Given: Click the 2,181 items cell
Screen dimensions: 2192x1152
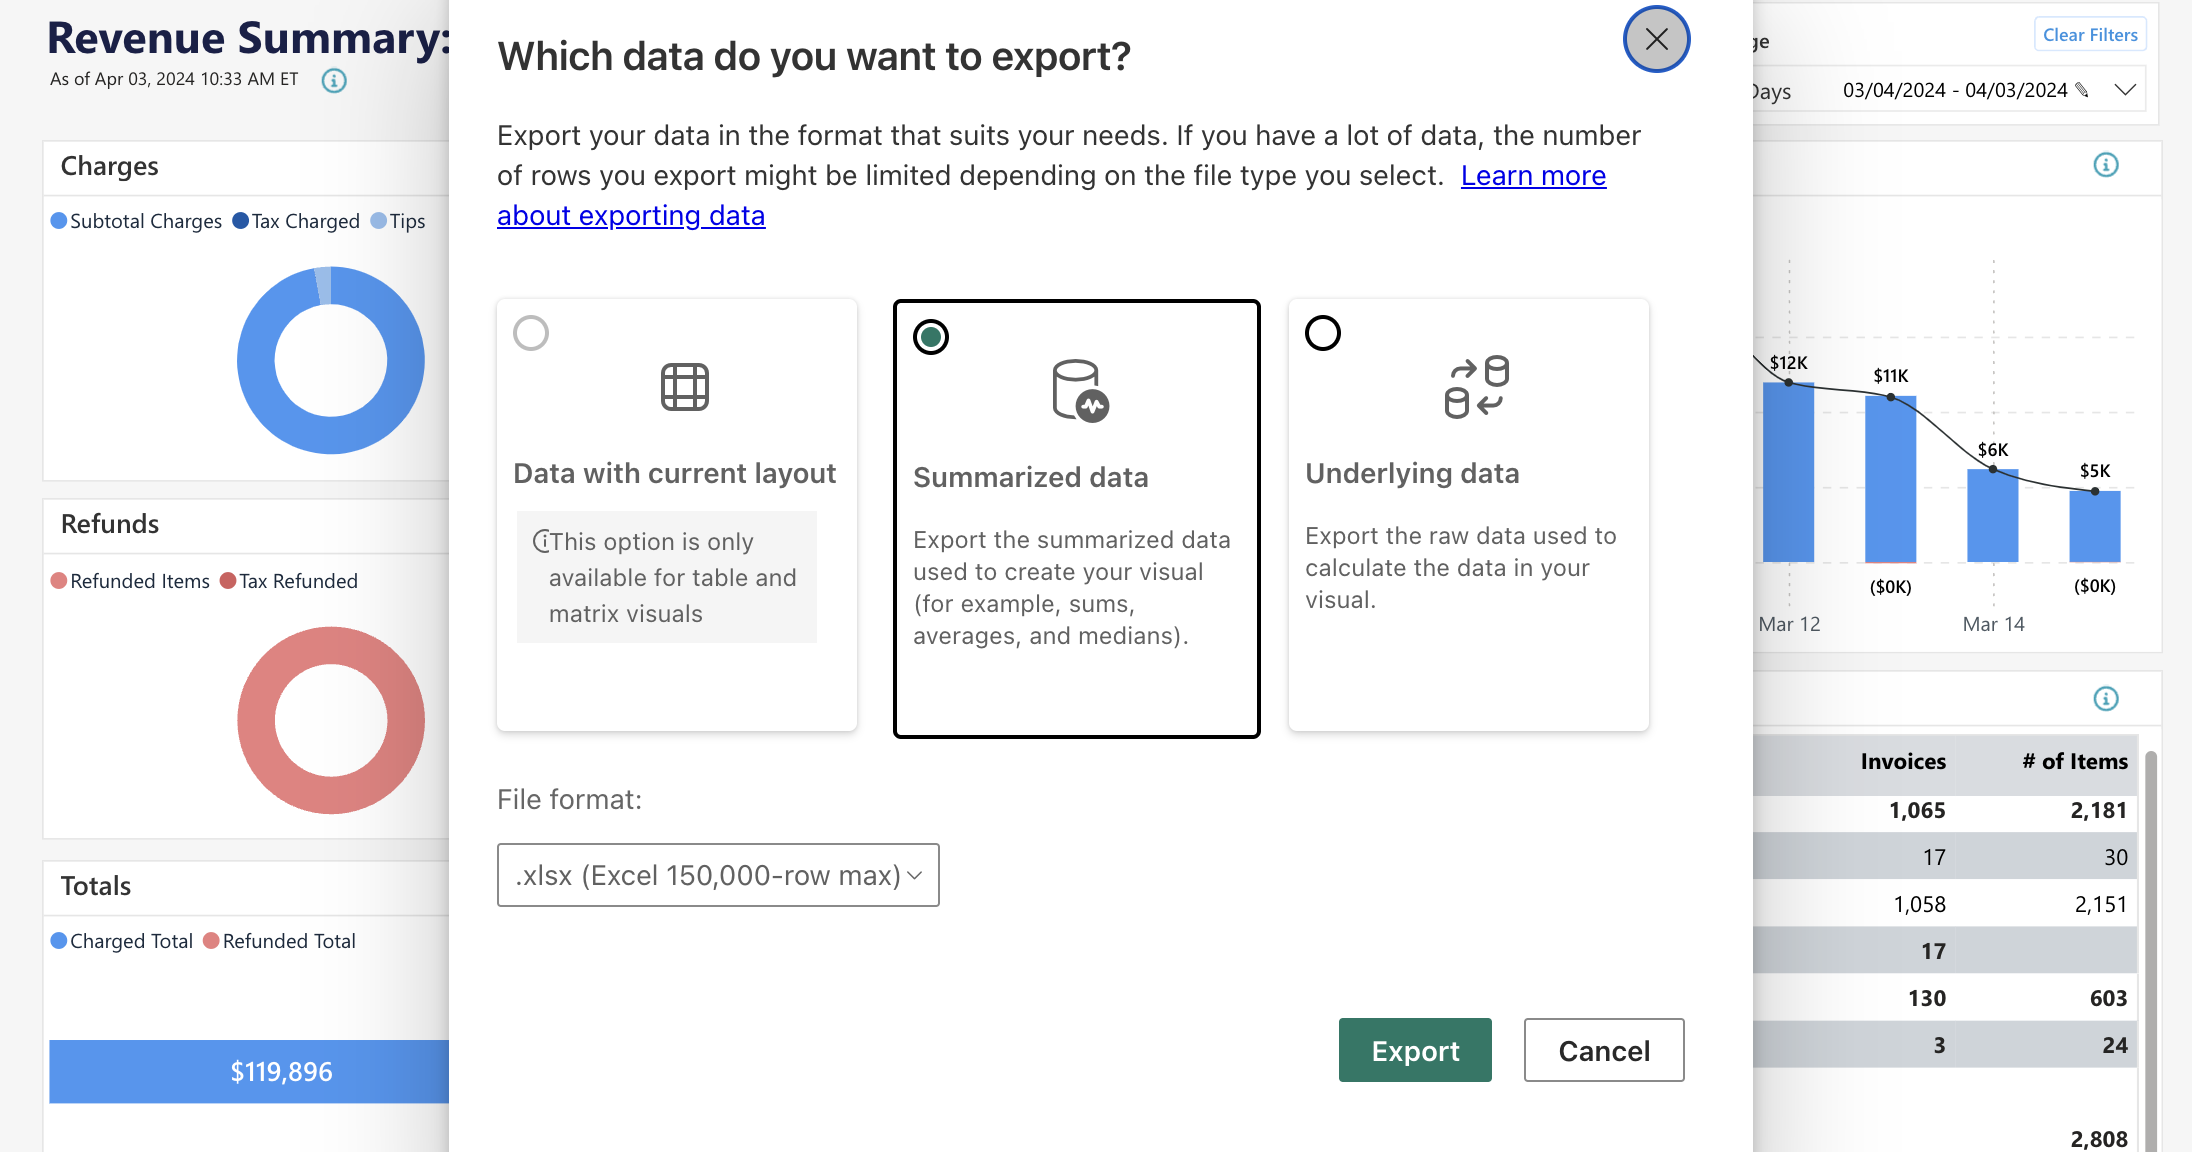Looking at the screenshot, I should click(x=2099, y=810).
